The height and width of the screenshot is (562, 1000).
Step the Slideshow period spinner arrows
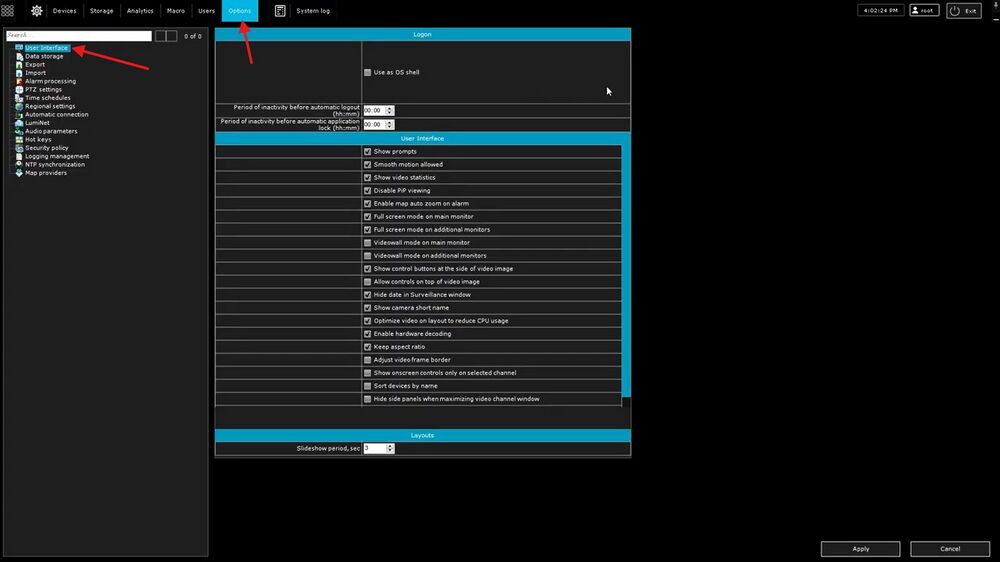[390, 448]
